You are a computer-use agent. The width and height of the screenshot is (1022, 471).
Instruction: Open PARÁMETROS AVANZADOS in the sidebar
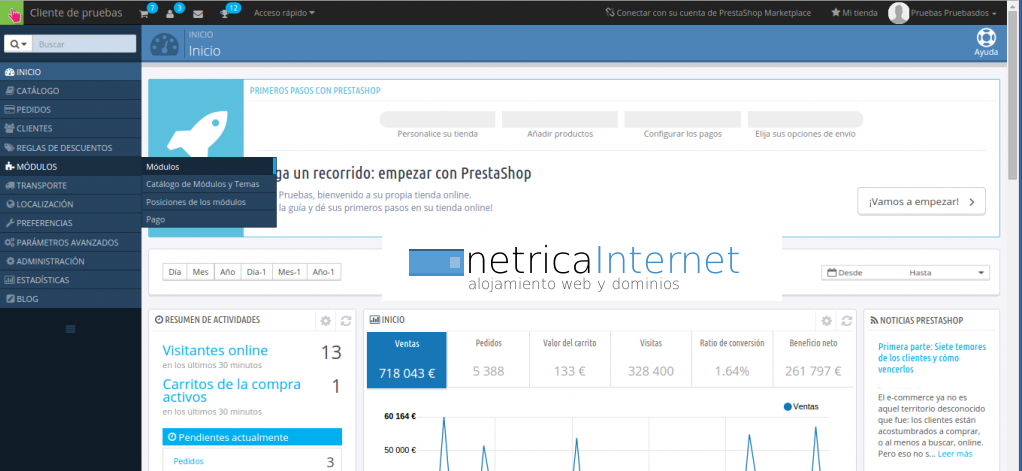coord(70,242)
